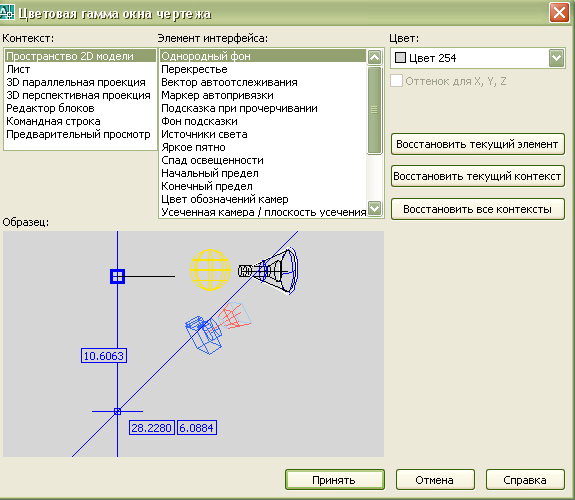The height and width of the screenshot is (500, 575).
Task: Click Восстановить все контексты button
Action: pos(477,209)
